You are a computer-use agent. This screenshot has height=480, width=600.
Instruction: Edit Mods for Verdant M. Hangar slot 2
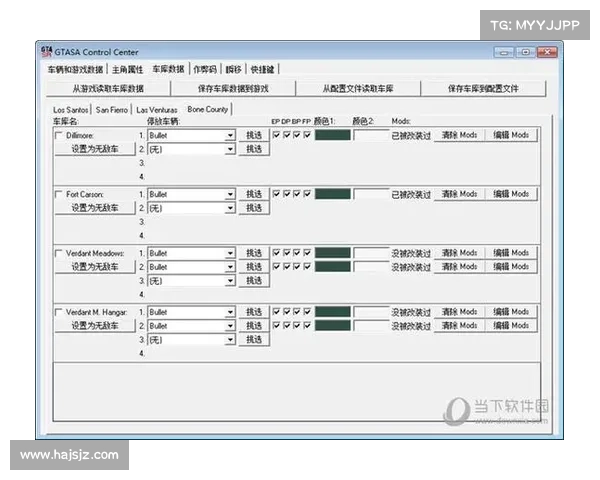pyautogui.click(x=511, y=326)
